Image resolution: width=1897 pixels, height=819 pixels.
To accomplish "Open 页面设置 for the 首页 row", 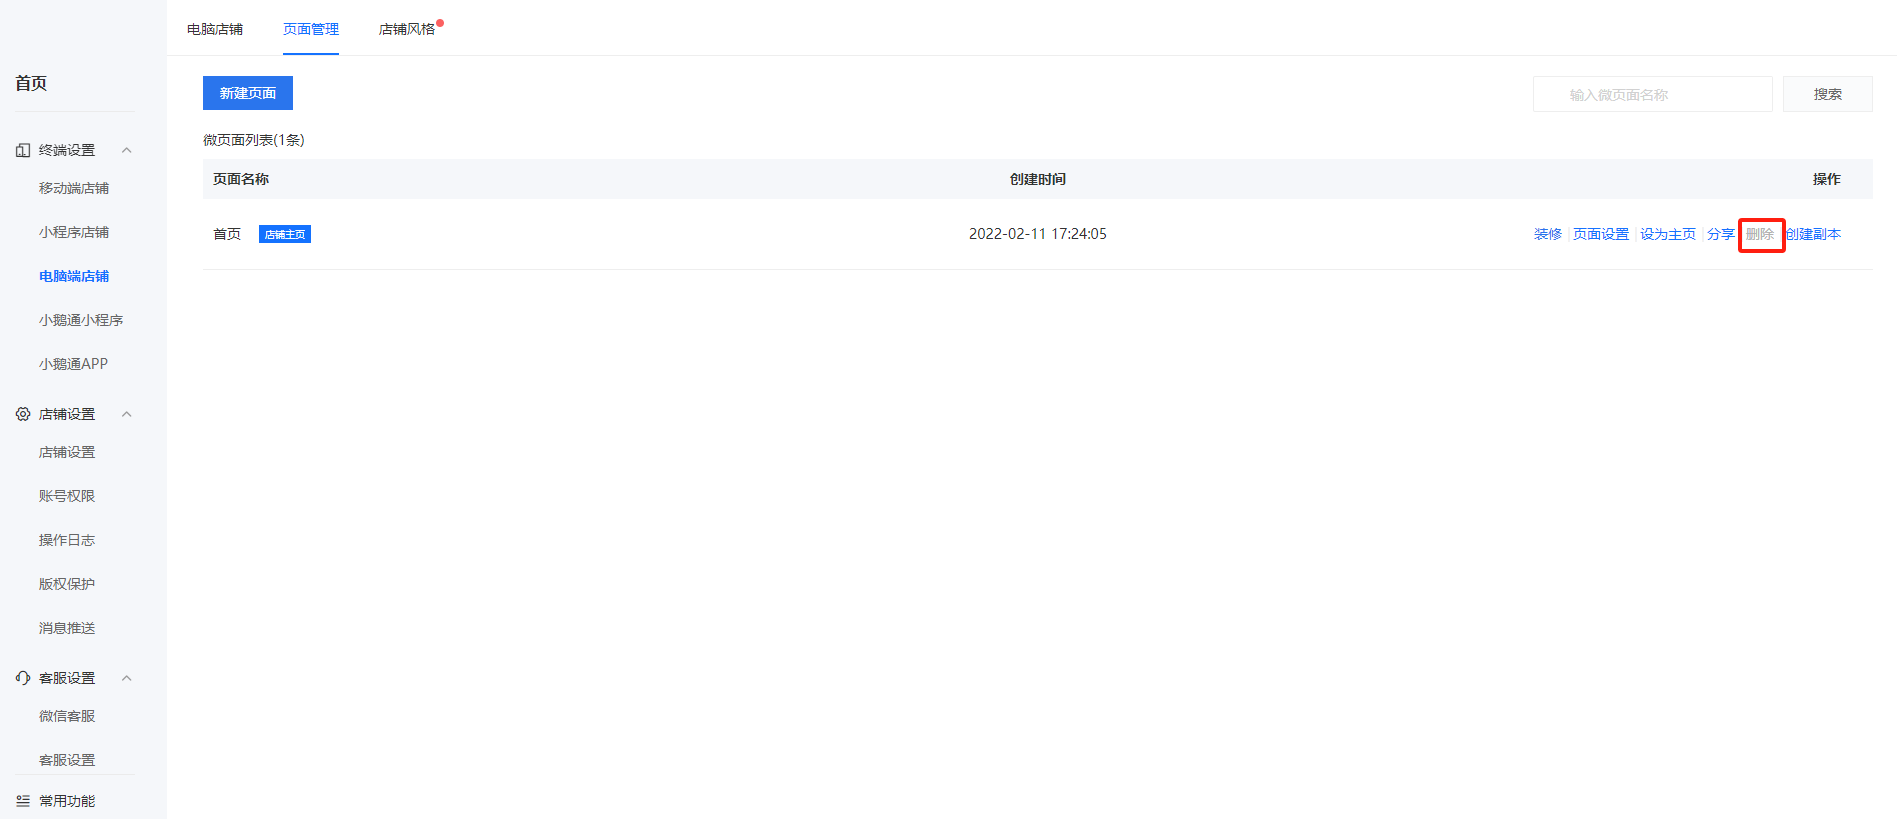I will (x=1601, y=234).
